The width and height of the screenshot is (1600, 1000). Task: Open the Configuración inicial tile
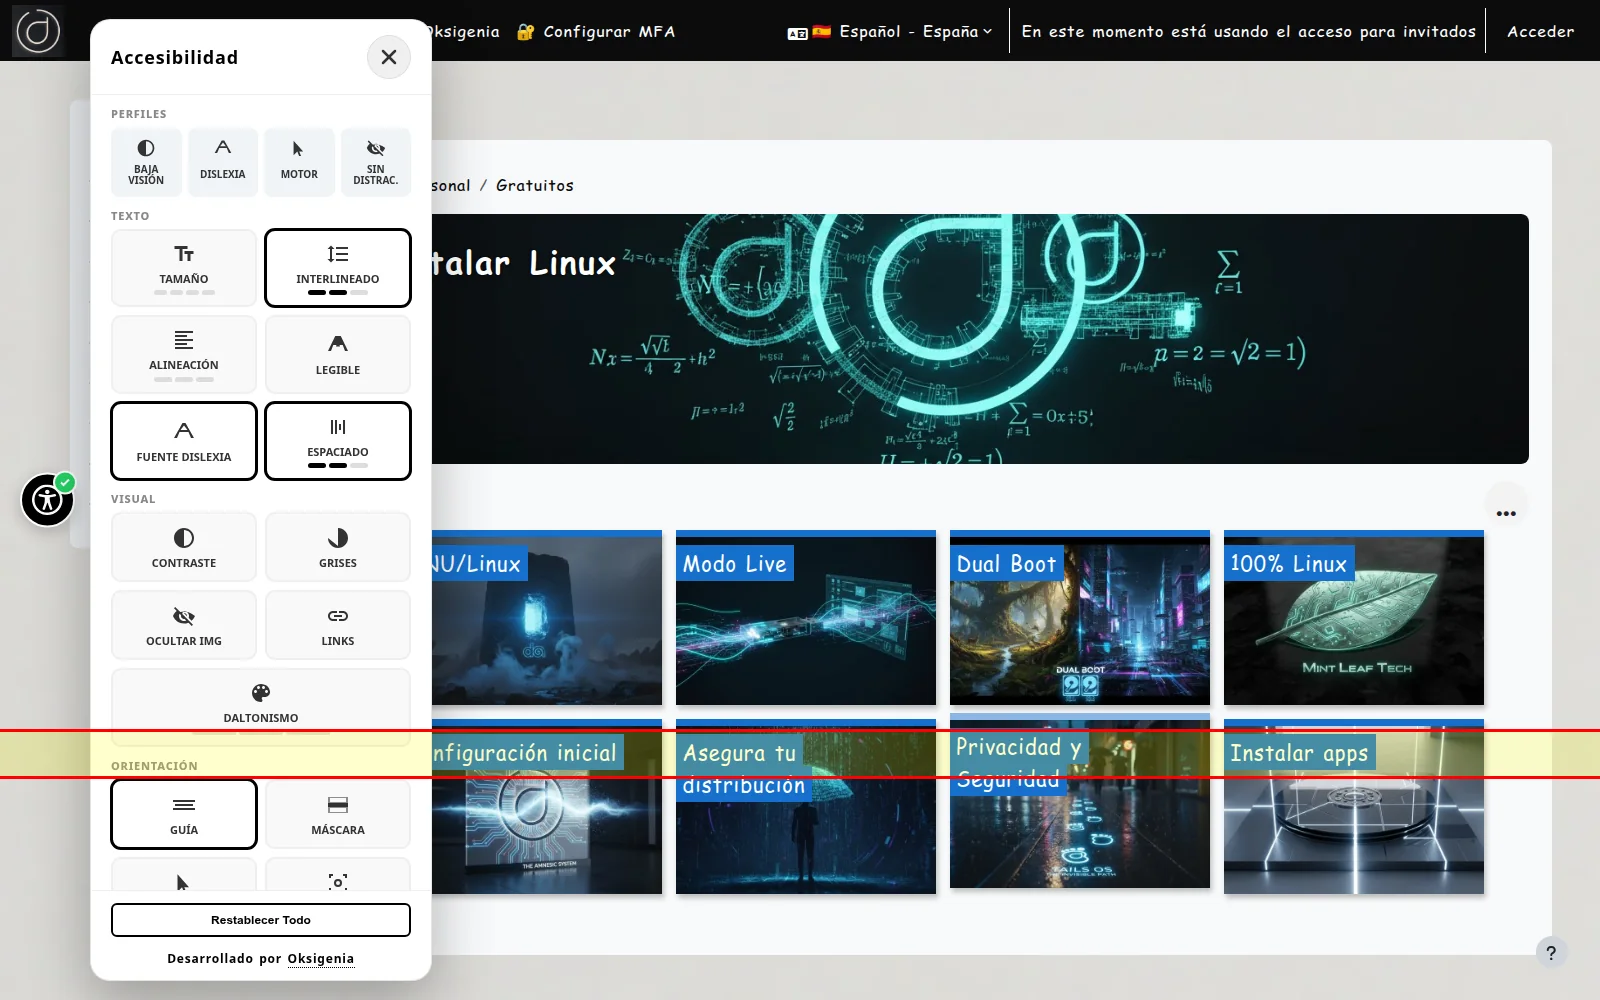click(547, 806)
